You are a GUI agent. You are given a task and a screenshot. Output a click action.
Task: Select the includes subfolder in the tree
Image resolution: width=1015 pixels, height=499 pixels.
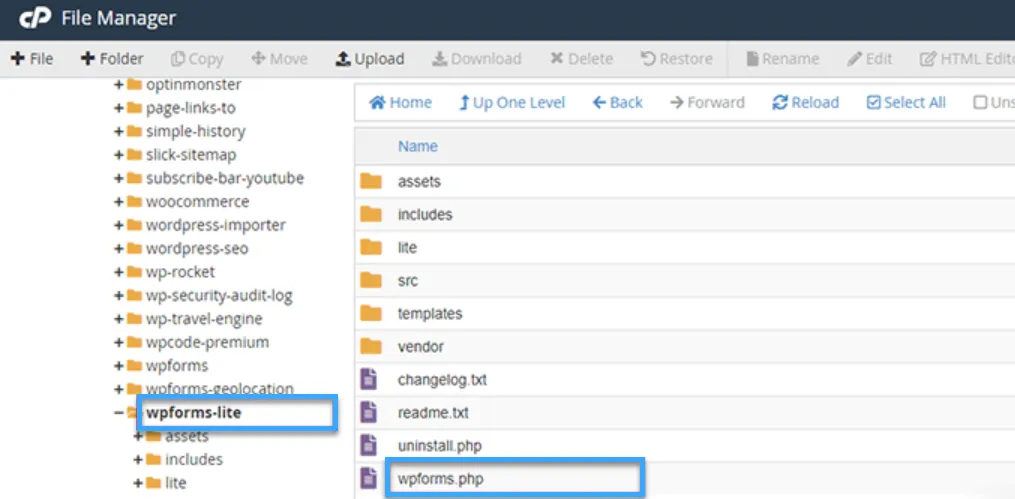pyautogui.click(x=194, y=460)
